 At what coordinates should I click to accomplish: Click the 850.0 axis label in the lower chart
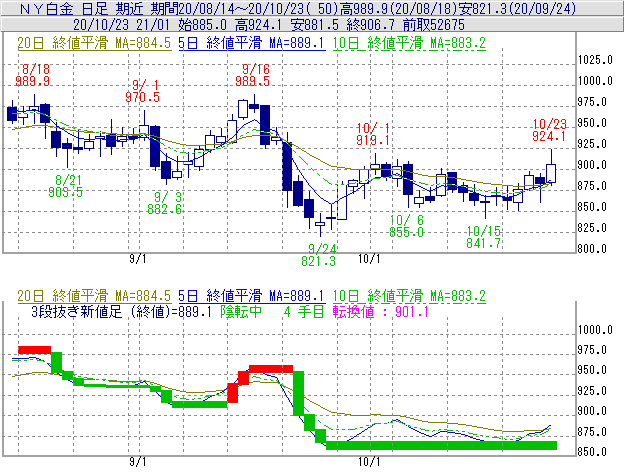[592, 452]
